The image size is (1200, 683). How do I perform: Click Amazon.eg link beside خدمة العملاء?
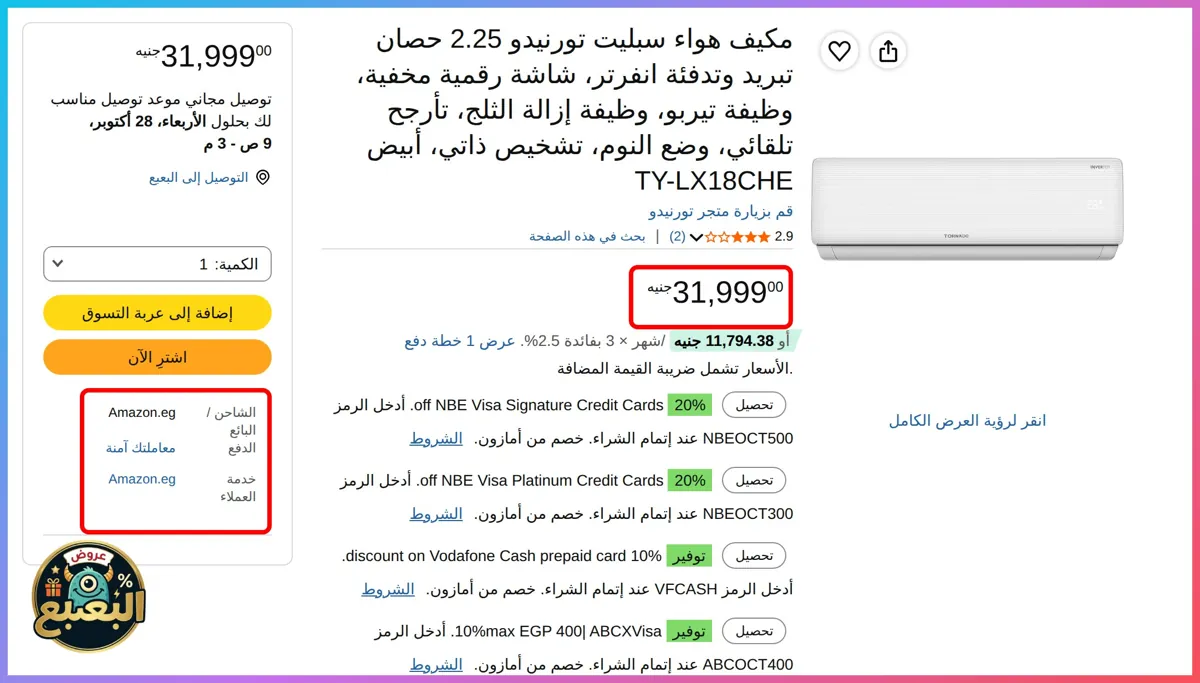pos(142,479)
